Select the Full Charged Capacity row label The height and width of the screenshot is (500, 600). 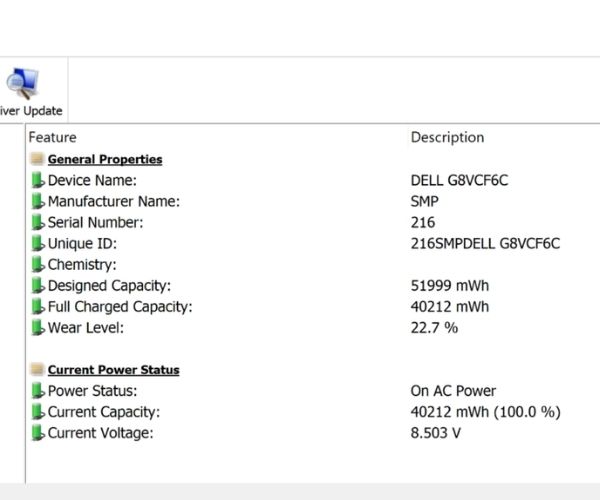point(120,307)
